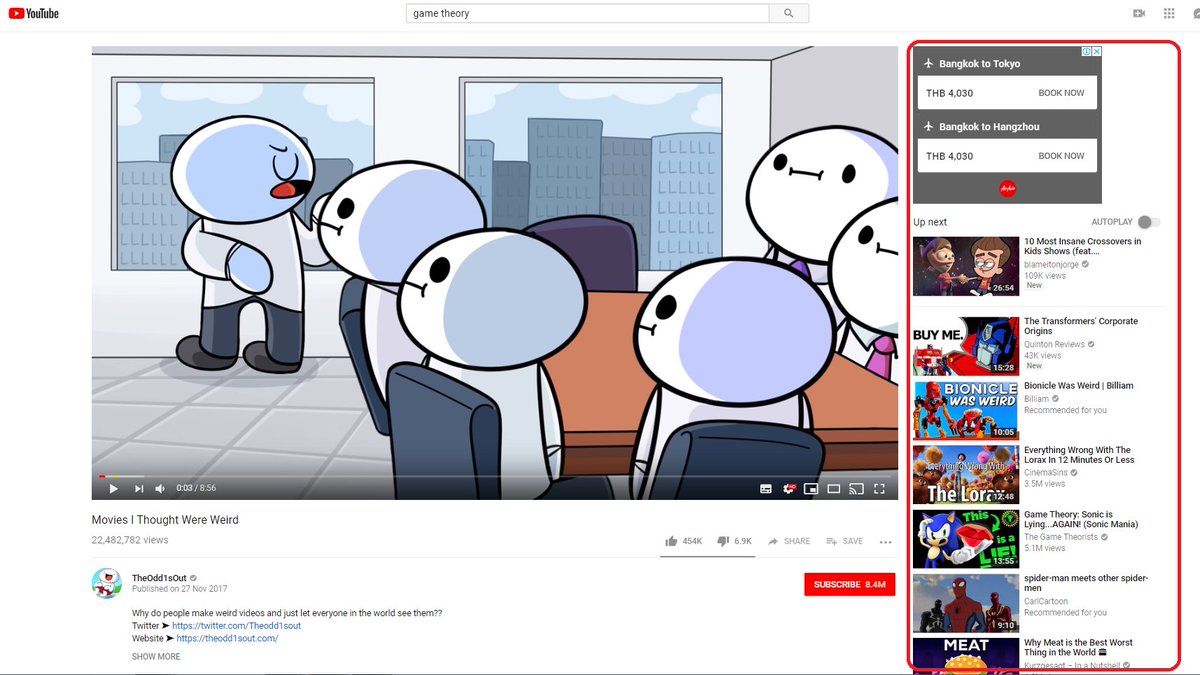Open the theodd1sout.com website link
This screenshot has width=1200, height=675.
click(227, 638)
